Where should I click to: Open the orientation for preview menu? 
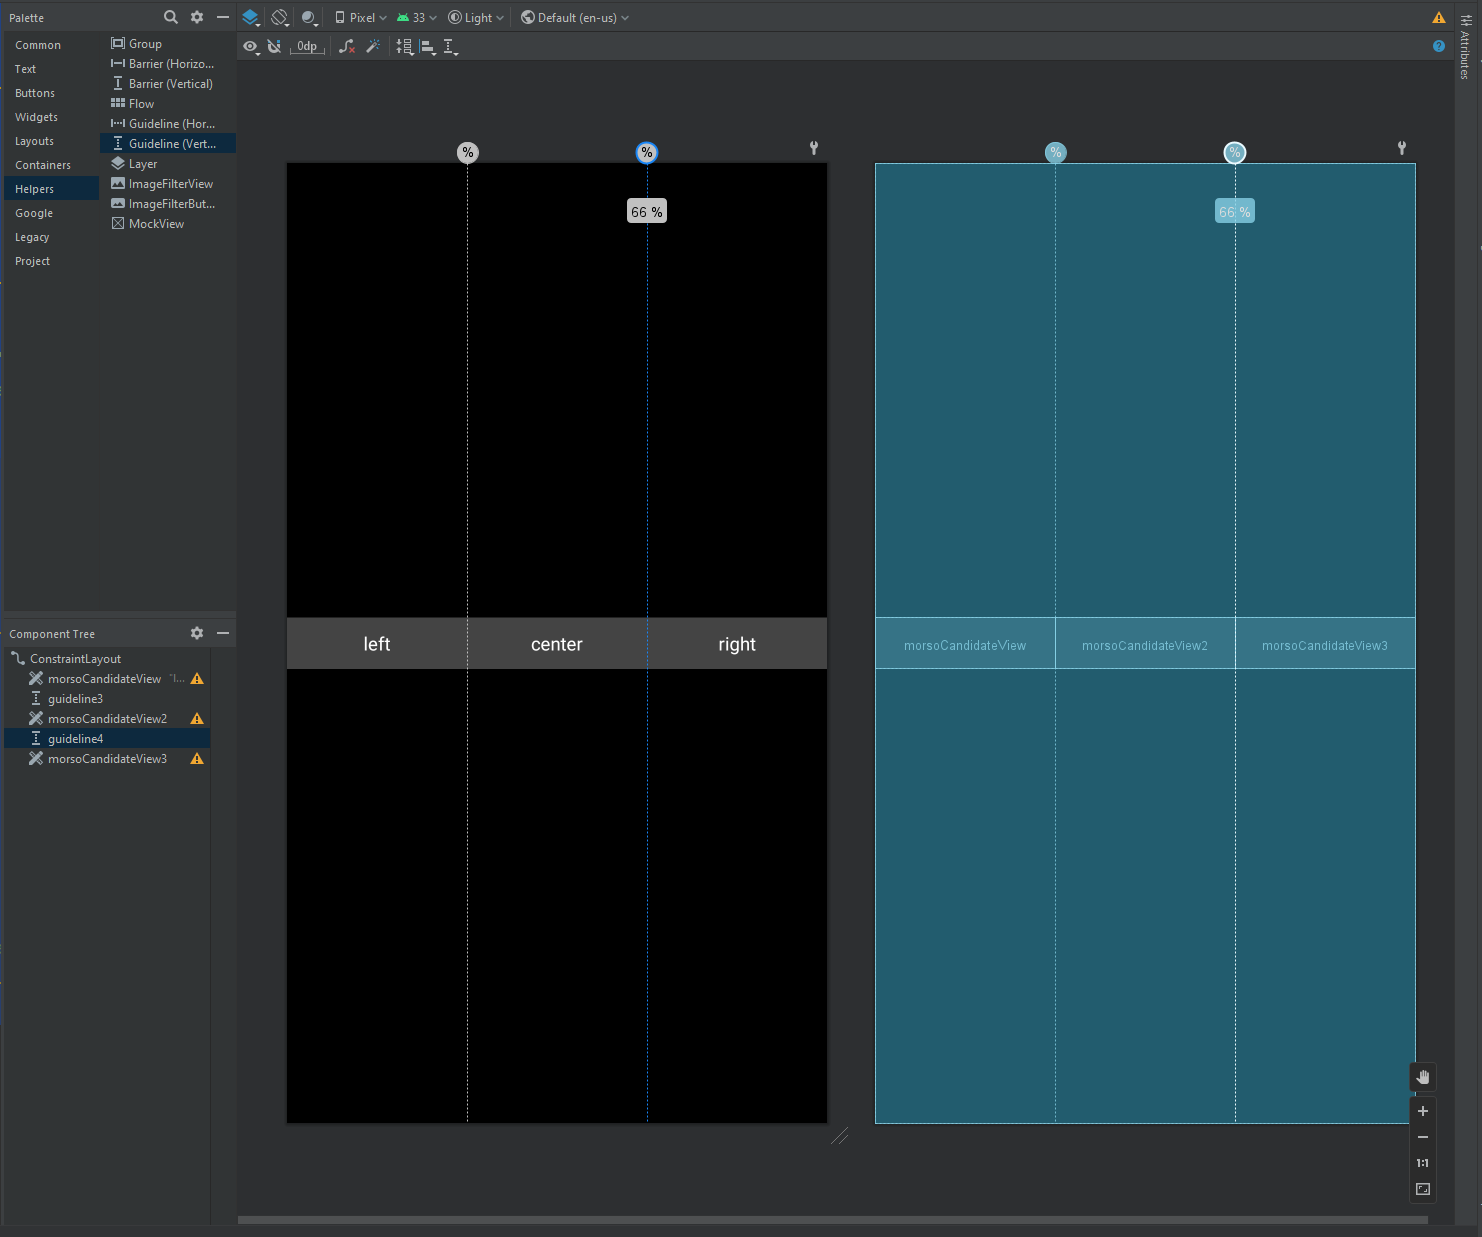(x=280, y=17)
